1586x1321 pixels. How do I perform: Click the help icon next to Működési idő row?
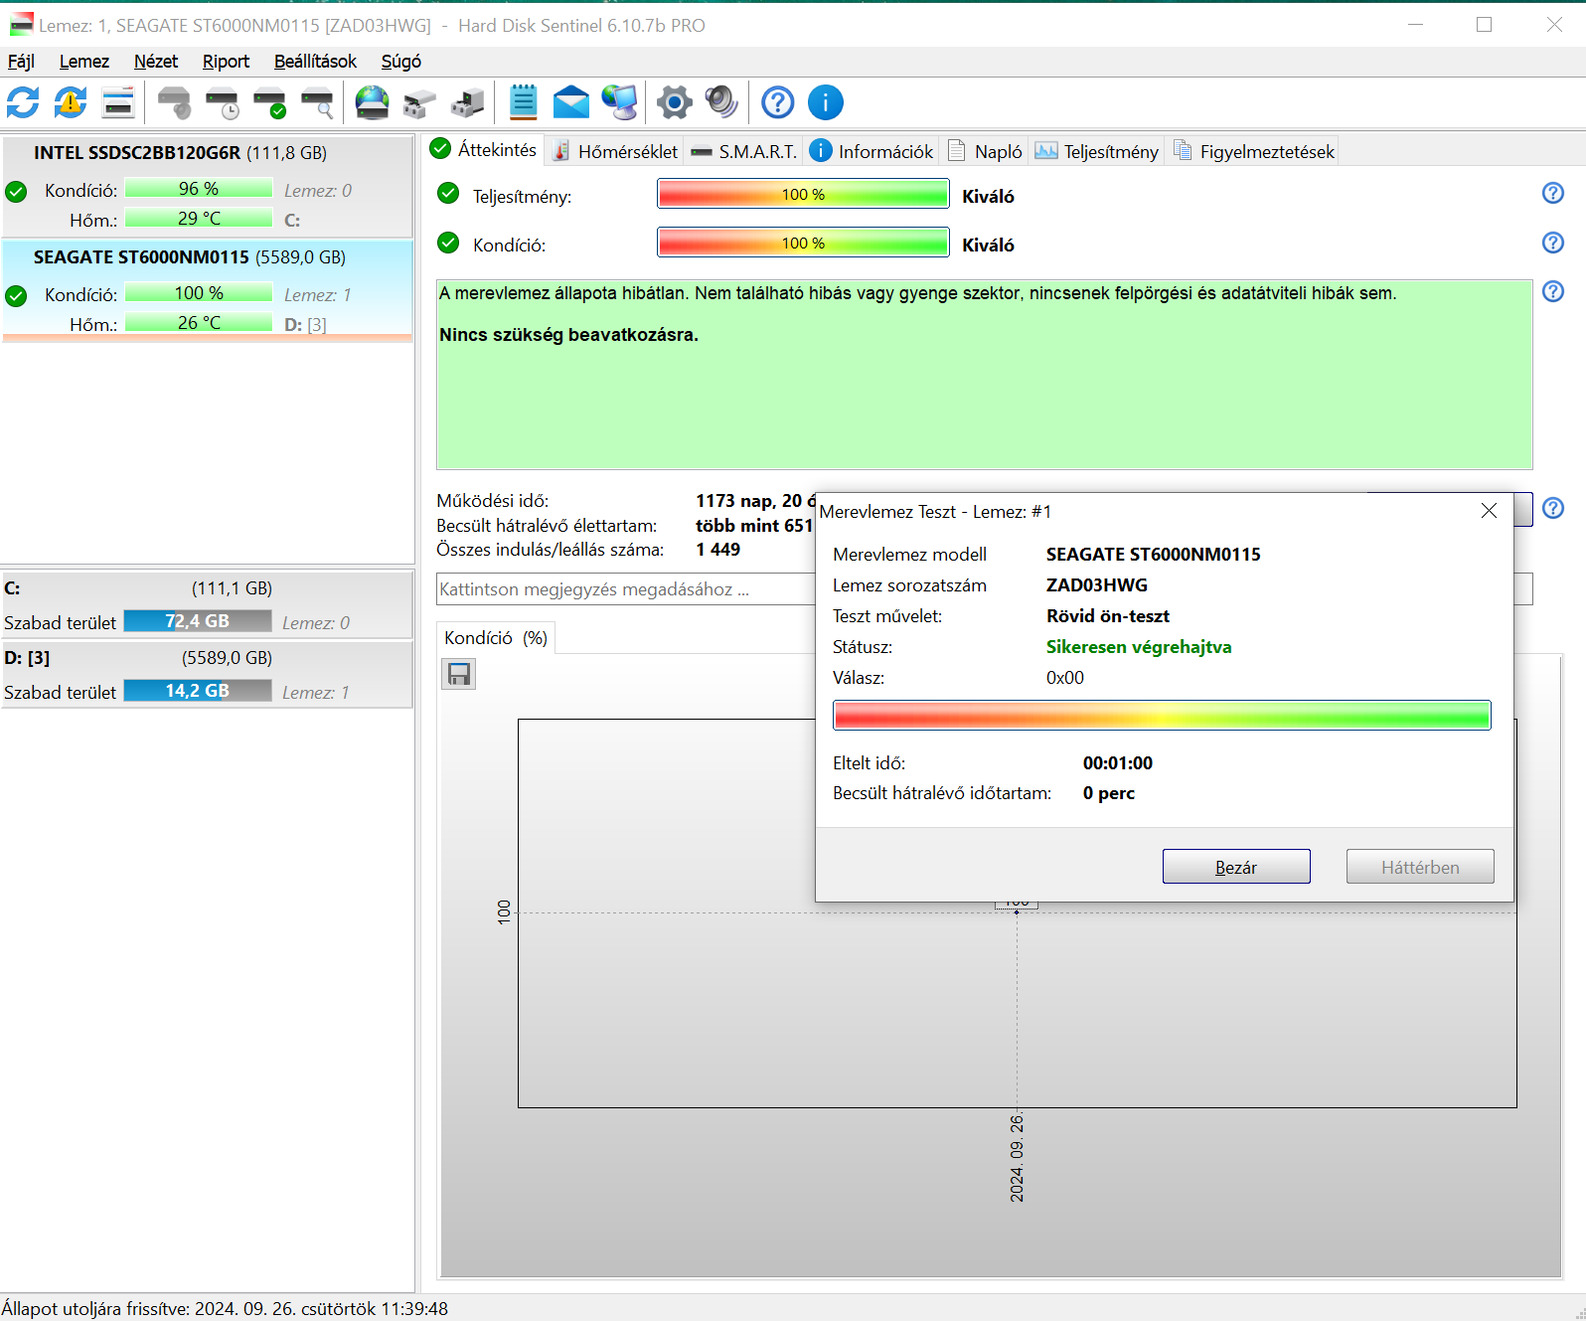pyautogui.click(x=1552, y=508)
